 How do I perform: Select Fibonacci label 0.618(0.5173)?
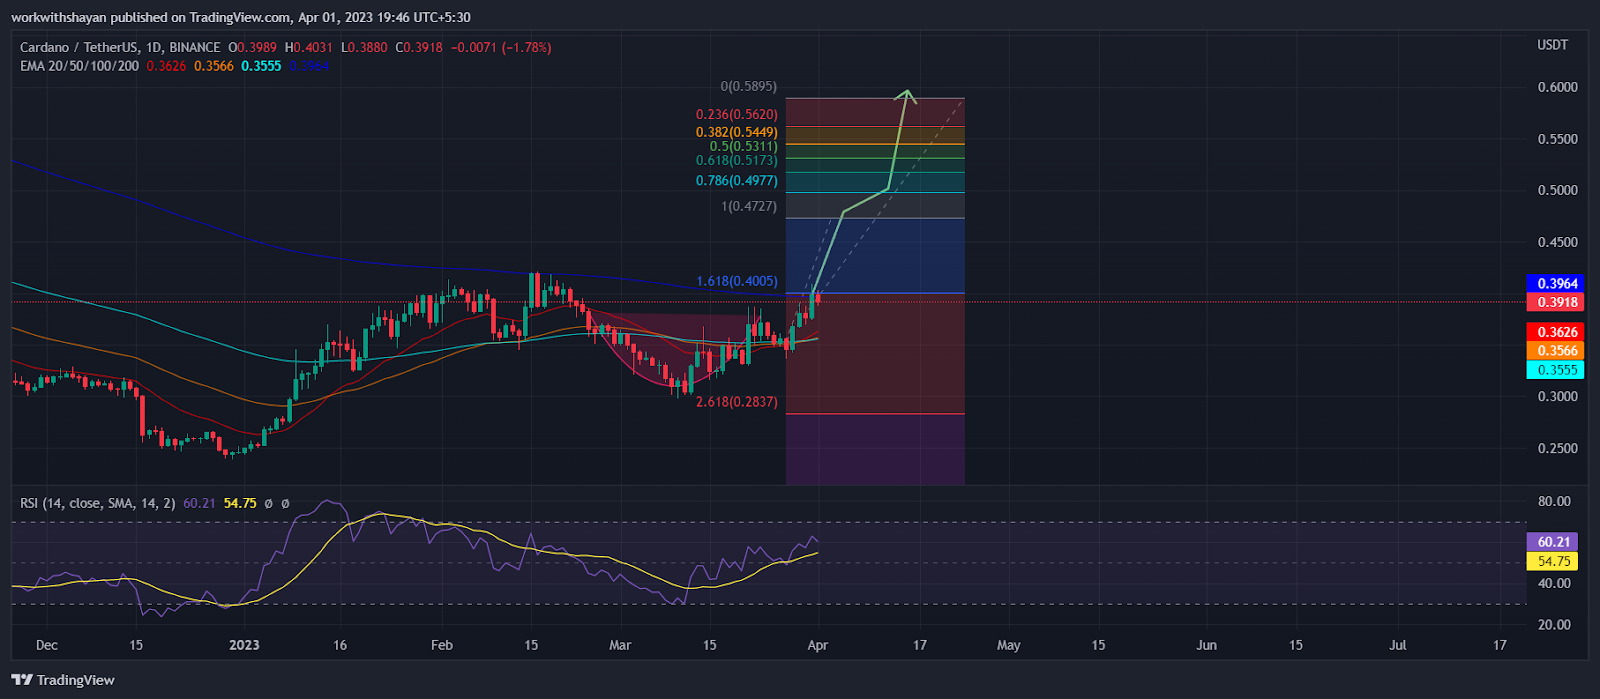tap(736, 160)
